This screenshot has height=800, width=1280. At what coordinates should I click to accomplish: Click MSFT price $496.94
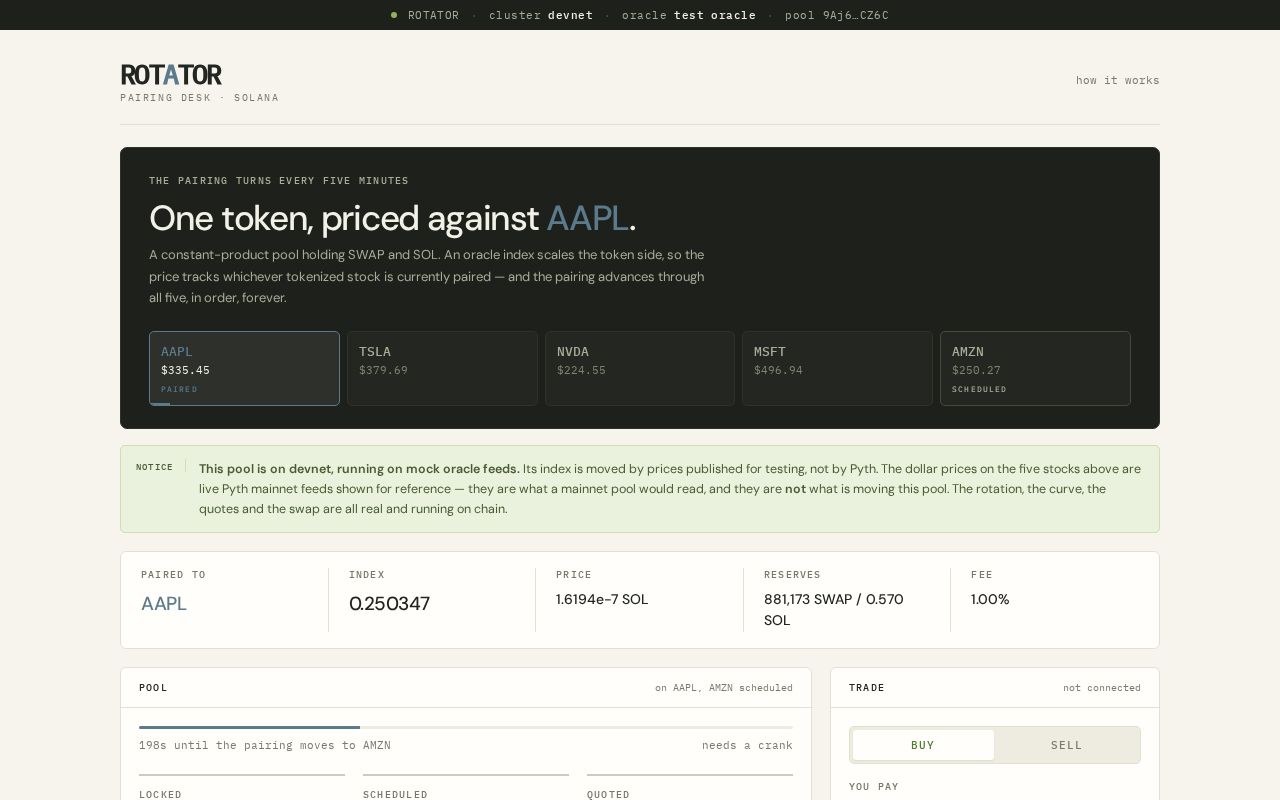pyautogui.click(x=778, y=370)
